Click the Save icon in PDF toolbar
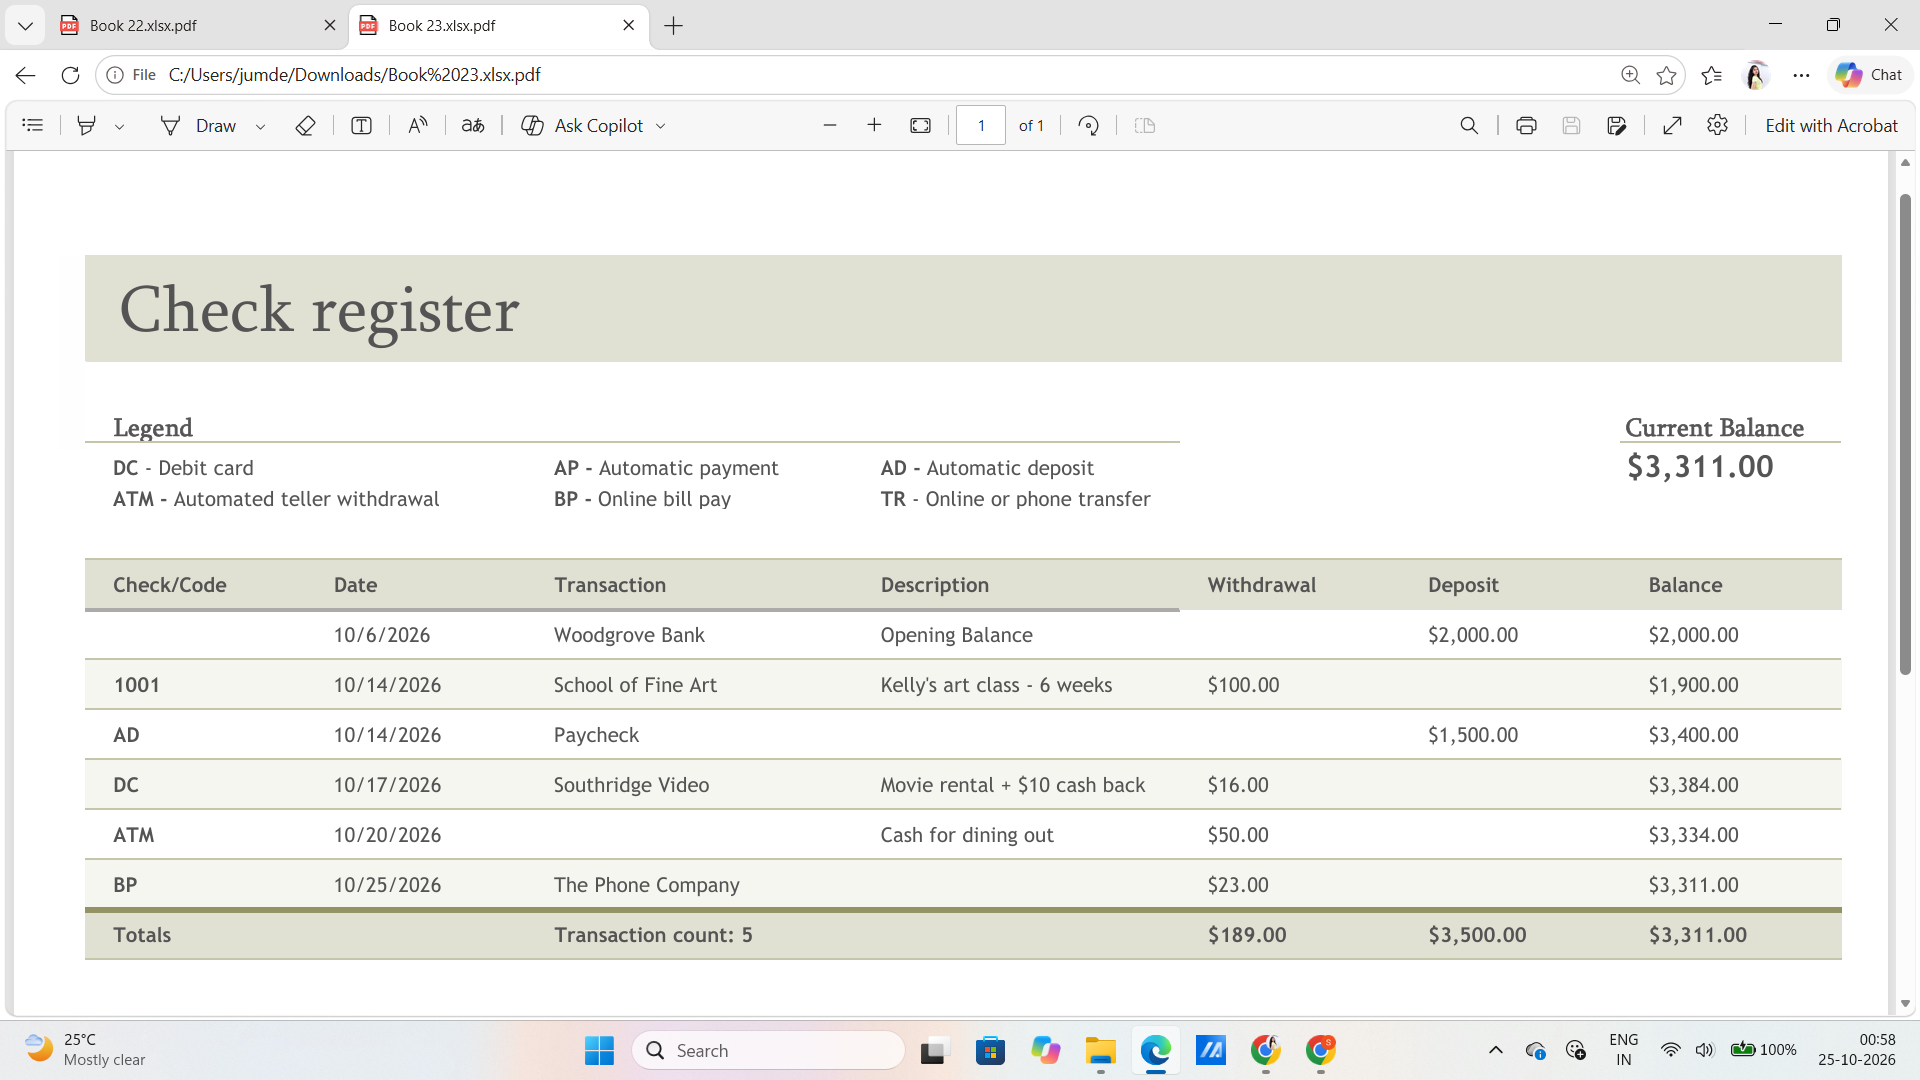 click(x=1571, y=125)
